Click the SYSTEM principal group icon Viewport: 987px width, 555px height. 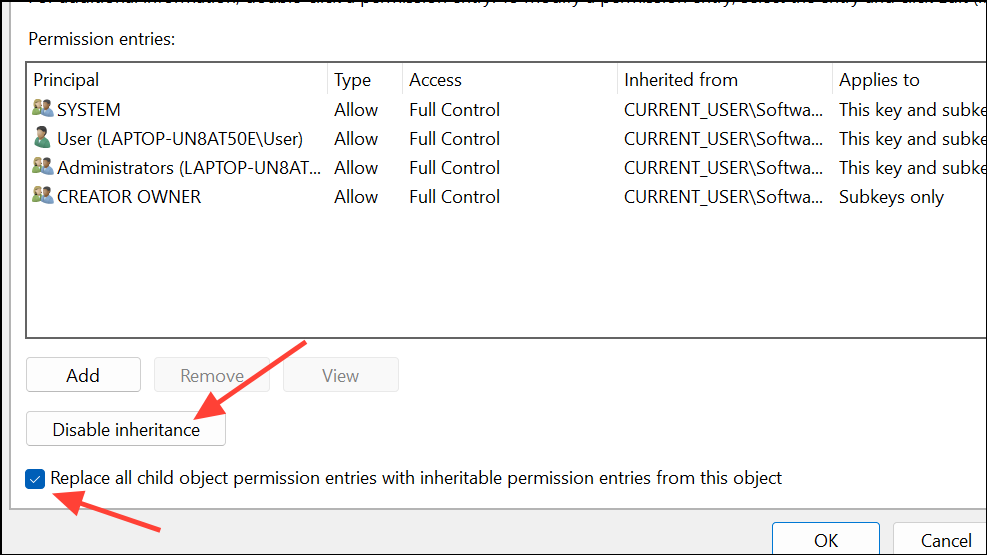point(42,110)
